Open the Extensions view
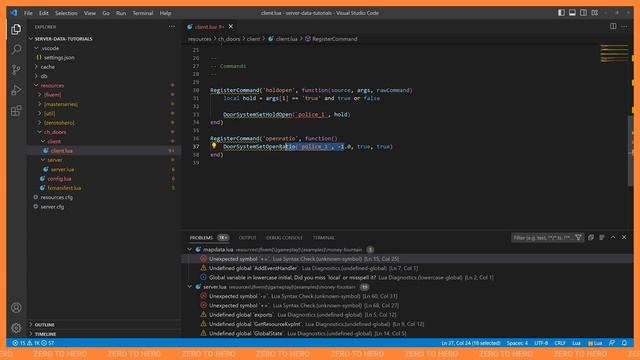This screenshot has width=640, height=360. coord(16,111)
